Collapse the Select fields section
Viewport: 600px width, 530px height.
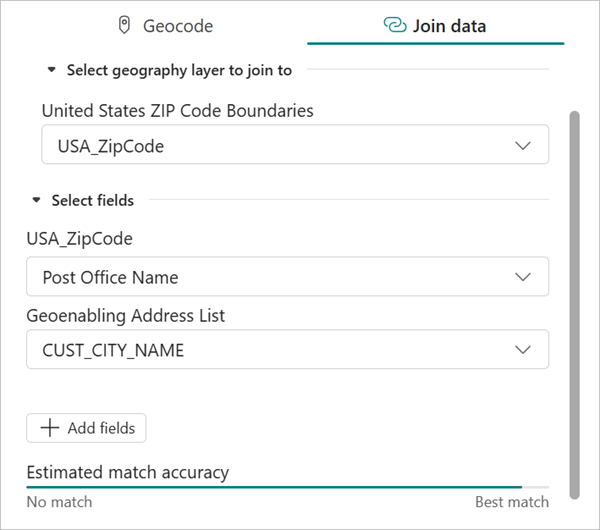(x=36, y=200)
